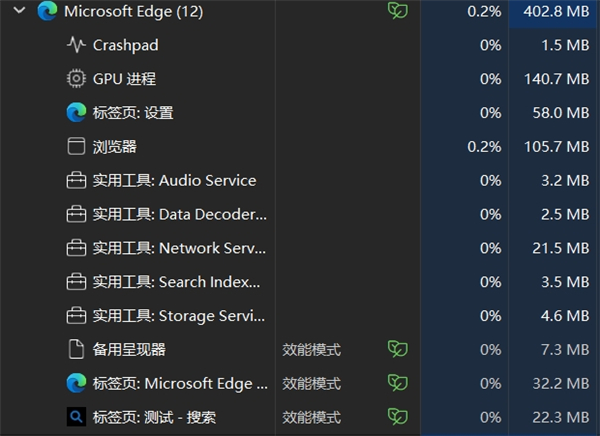Click the Microsoft Edge group icon

pos(47,12)
